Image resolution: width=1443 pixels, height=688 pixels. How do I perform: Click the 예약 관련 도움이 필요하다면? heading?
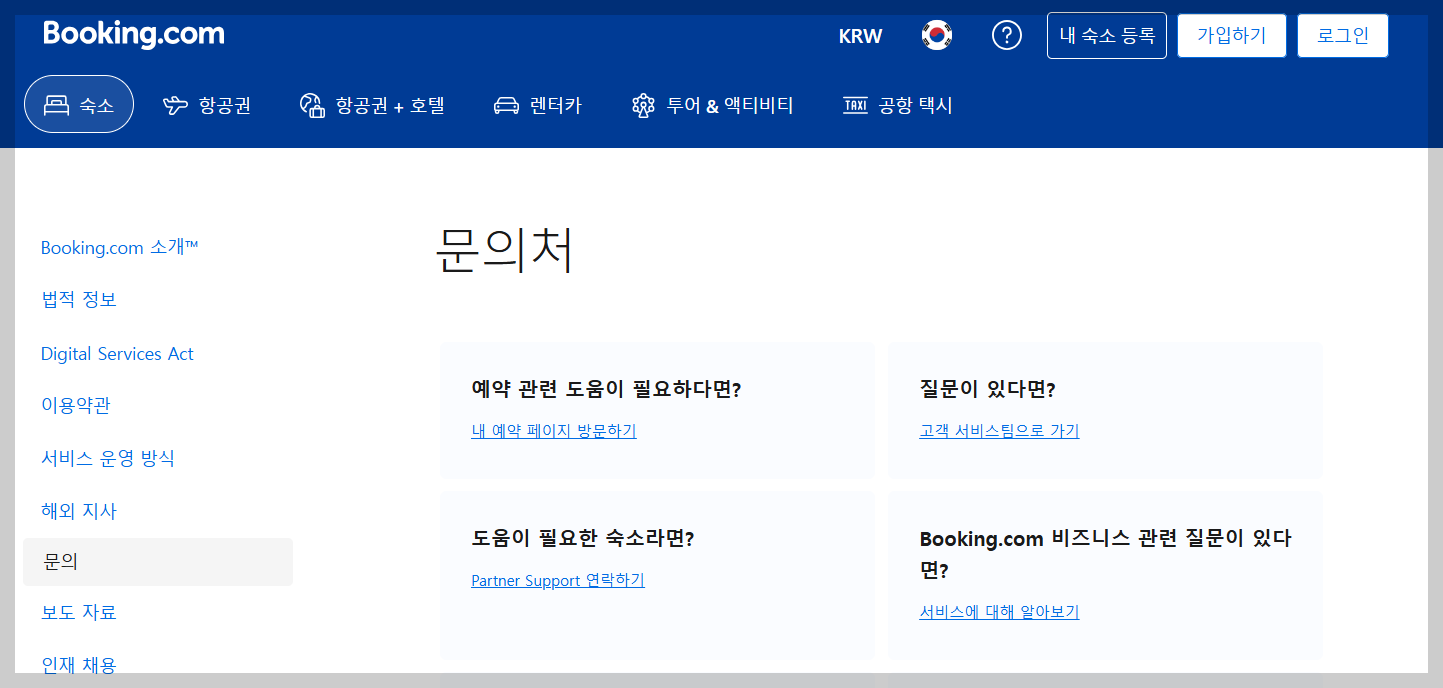click(x=606, y=389)
